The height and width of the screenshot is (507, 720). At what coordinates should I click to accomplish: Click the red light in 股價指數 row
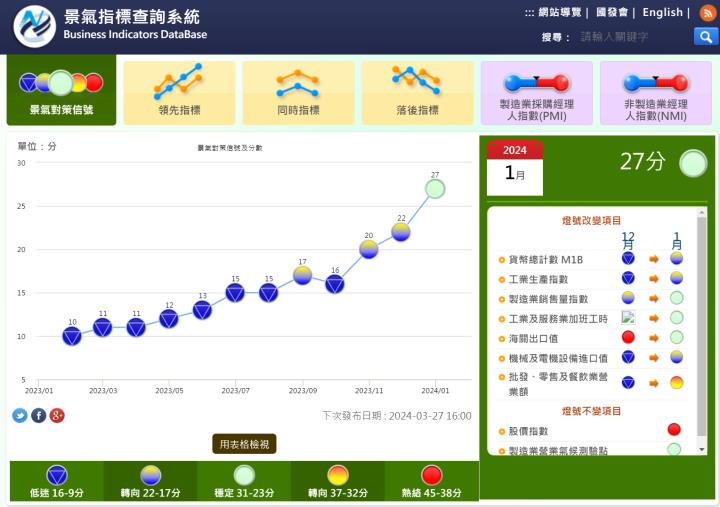click(x=674, y=429)
